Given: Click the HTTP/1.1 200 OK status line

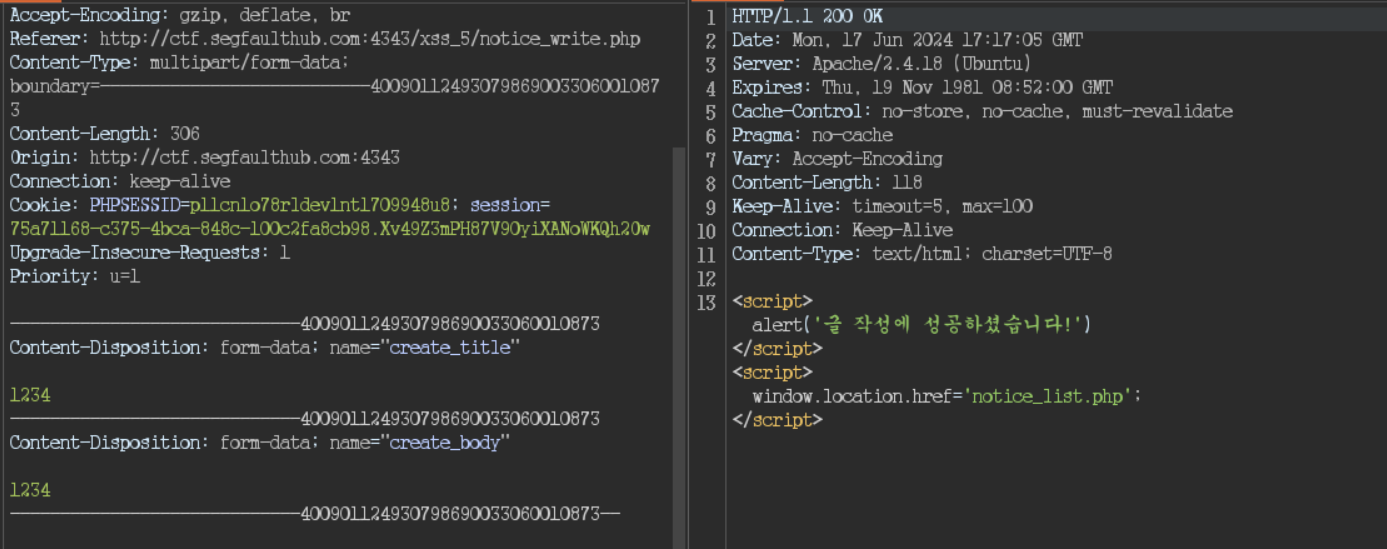Looking at the screenshot, I should coord(807,17).
